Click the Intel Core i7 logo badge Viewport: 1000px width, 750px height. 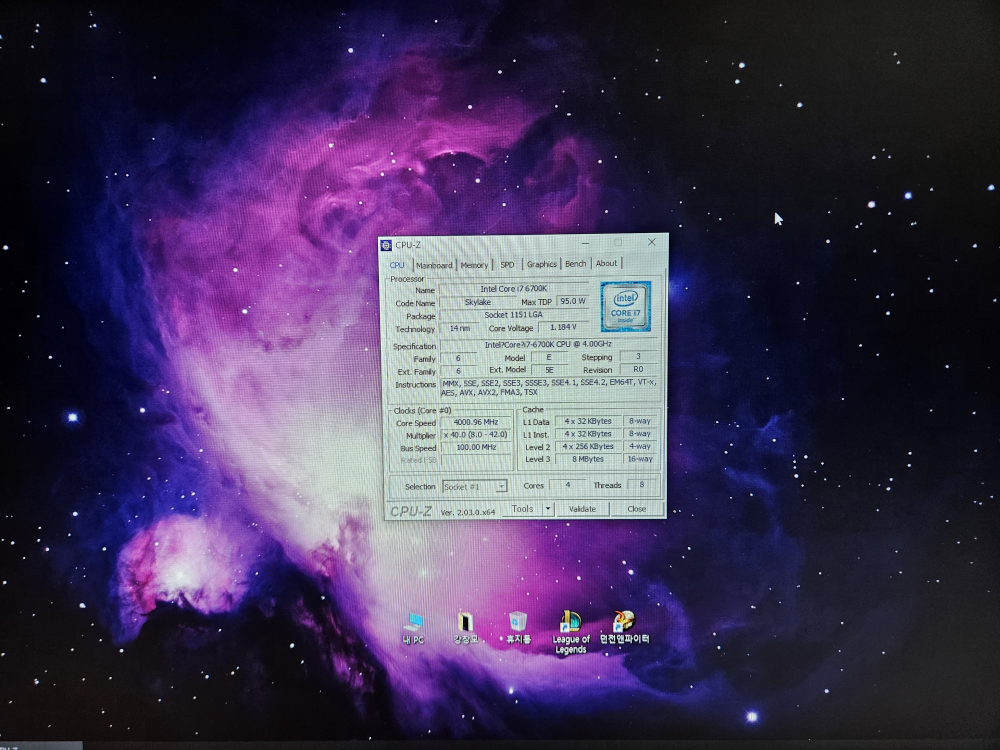[x=626, y=305]
